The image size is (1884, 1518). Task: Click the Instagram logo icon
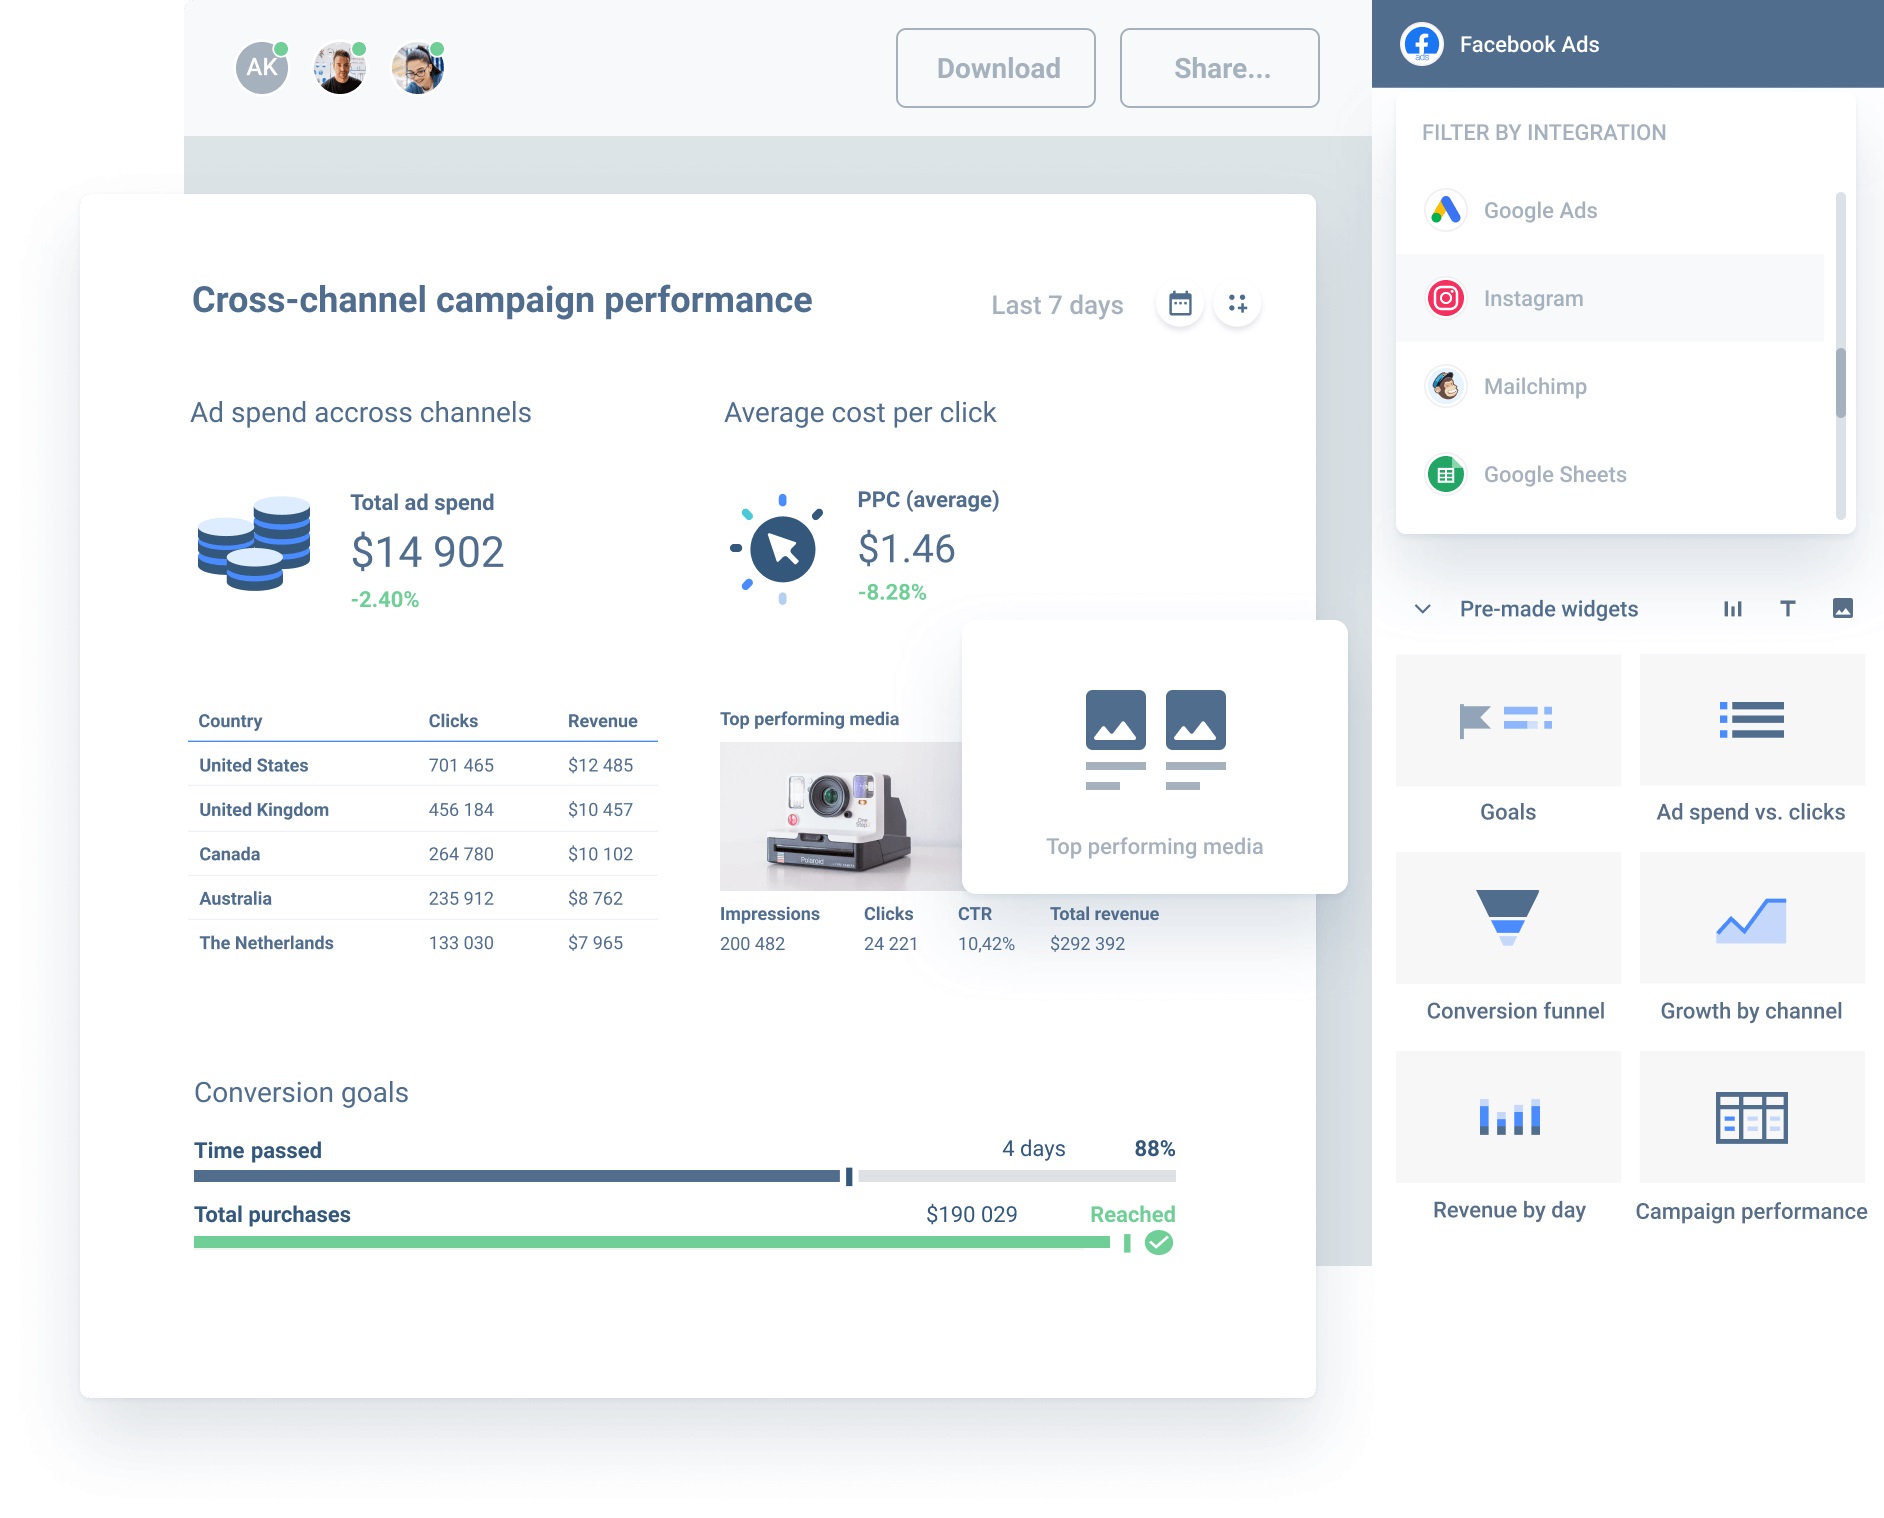1446,298
